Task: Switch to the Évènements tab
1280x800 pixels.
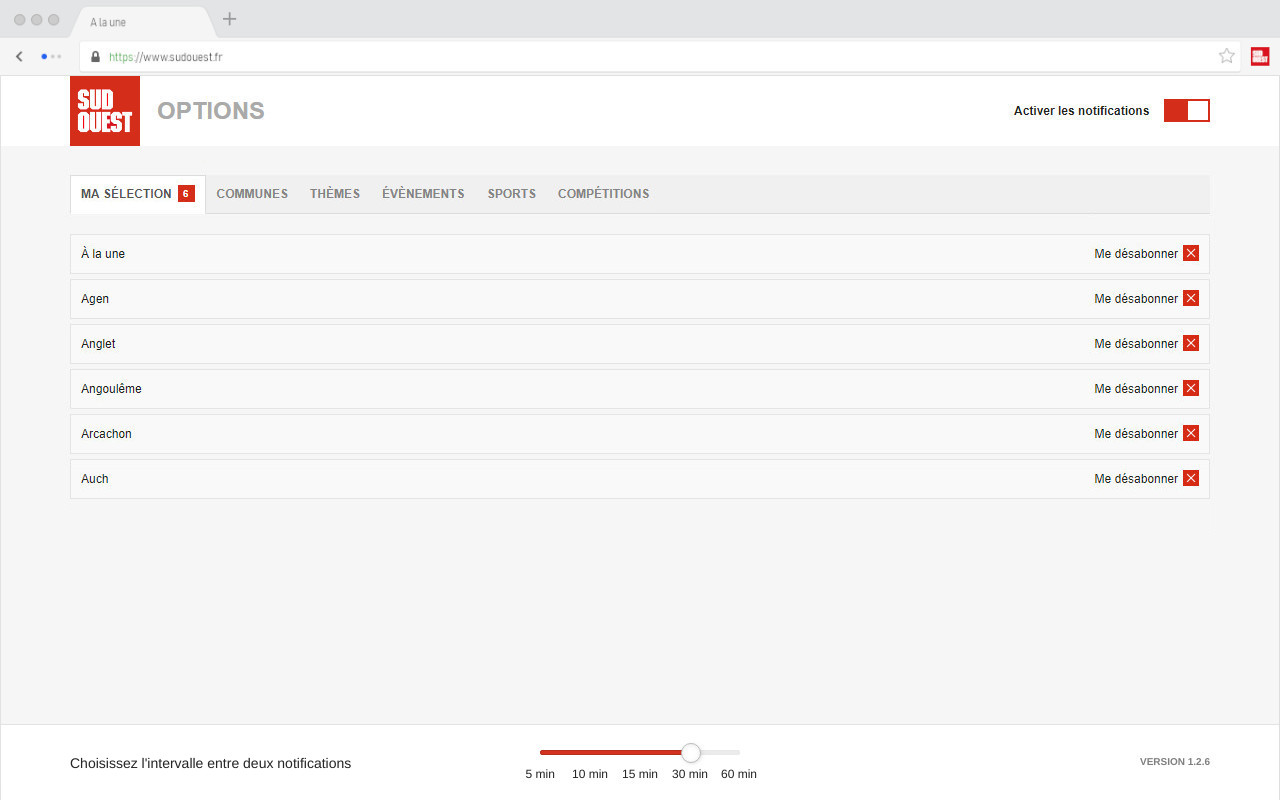Action: [x=423, y=194]
